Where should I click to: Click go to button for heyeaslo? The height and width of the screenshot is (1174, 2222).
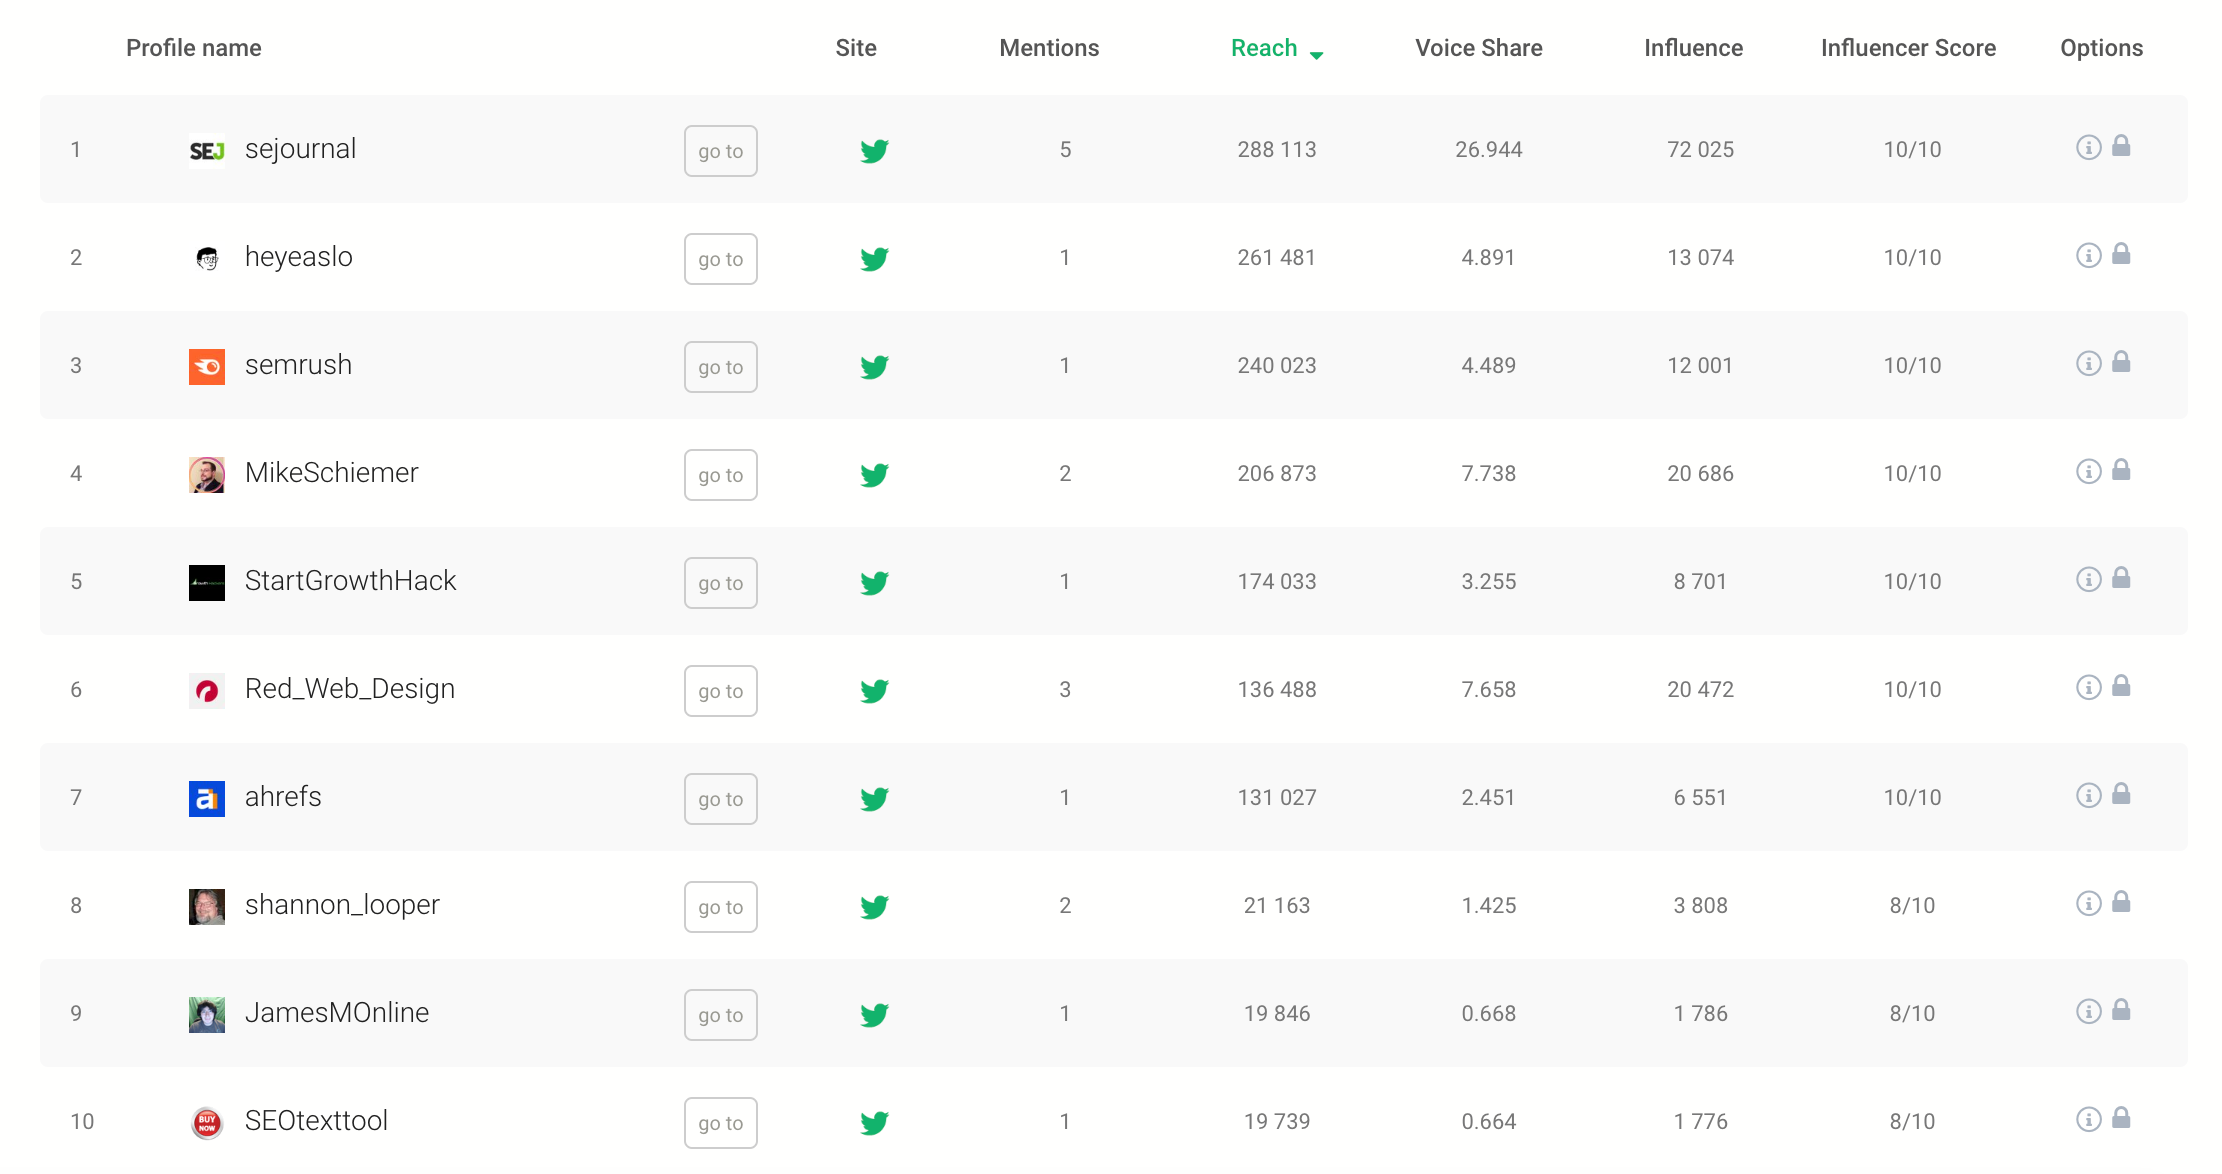pyautogui.click(x=721, y=259)
